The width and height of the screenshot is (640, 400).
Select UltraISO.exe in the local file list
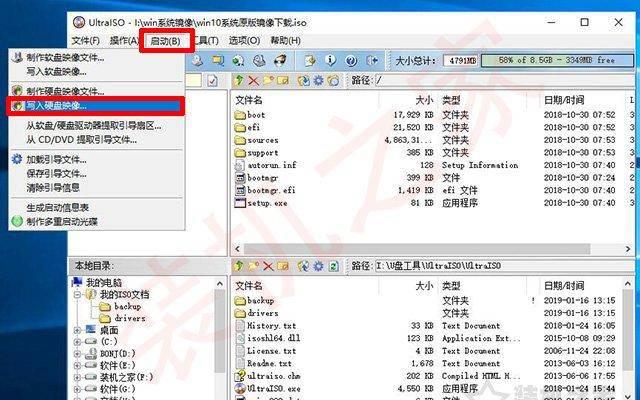point(268,388)
